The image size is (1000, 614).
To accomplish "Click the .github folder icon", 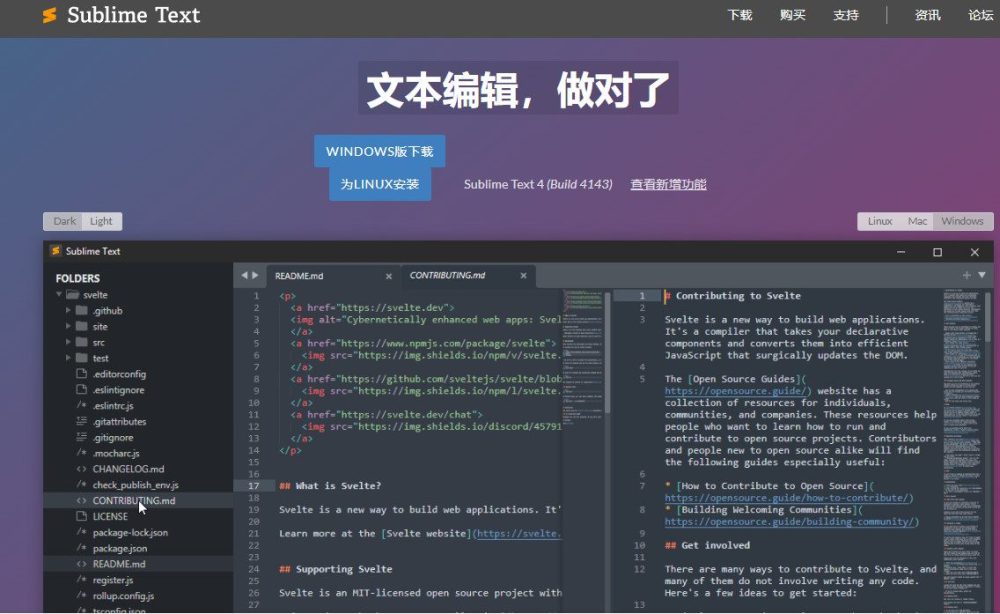I will pos(82,311).
